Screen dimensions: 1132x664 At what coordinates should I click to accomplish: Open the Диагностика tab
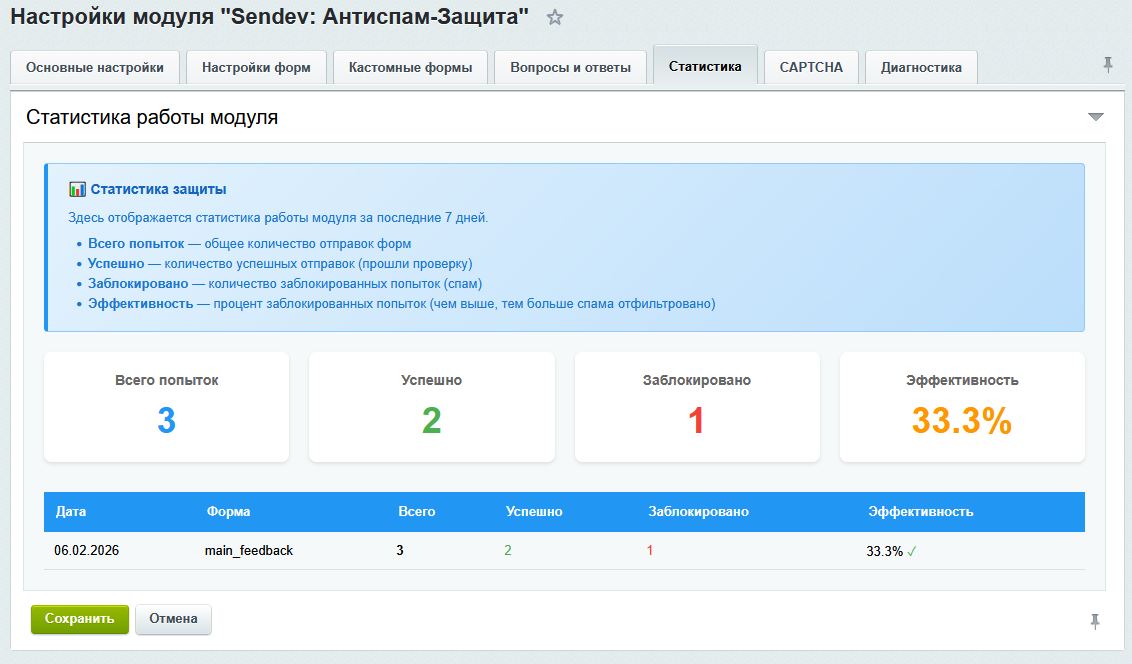pos(921,66)
